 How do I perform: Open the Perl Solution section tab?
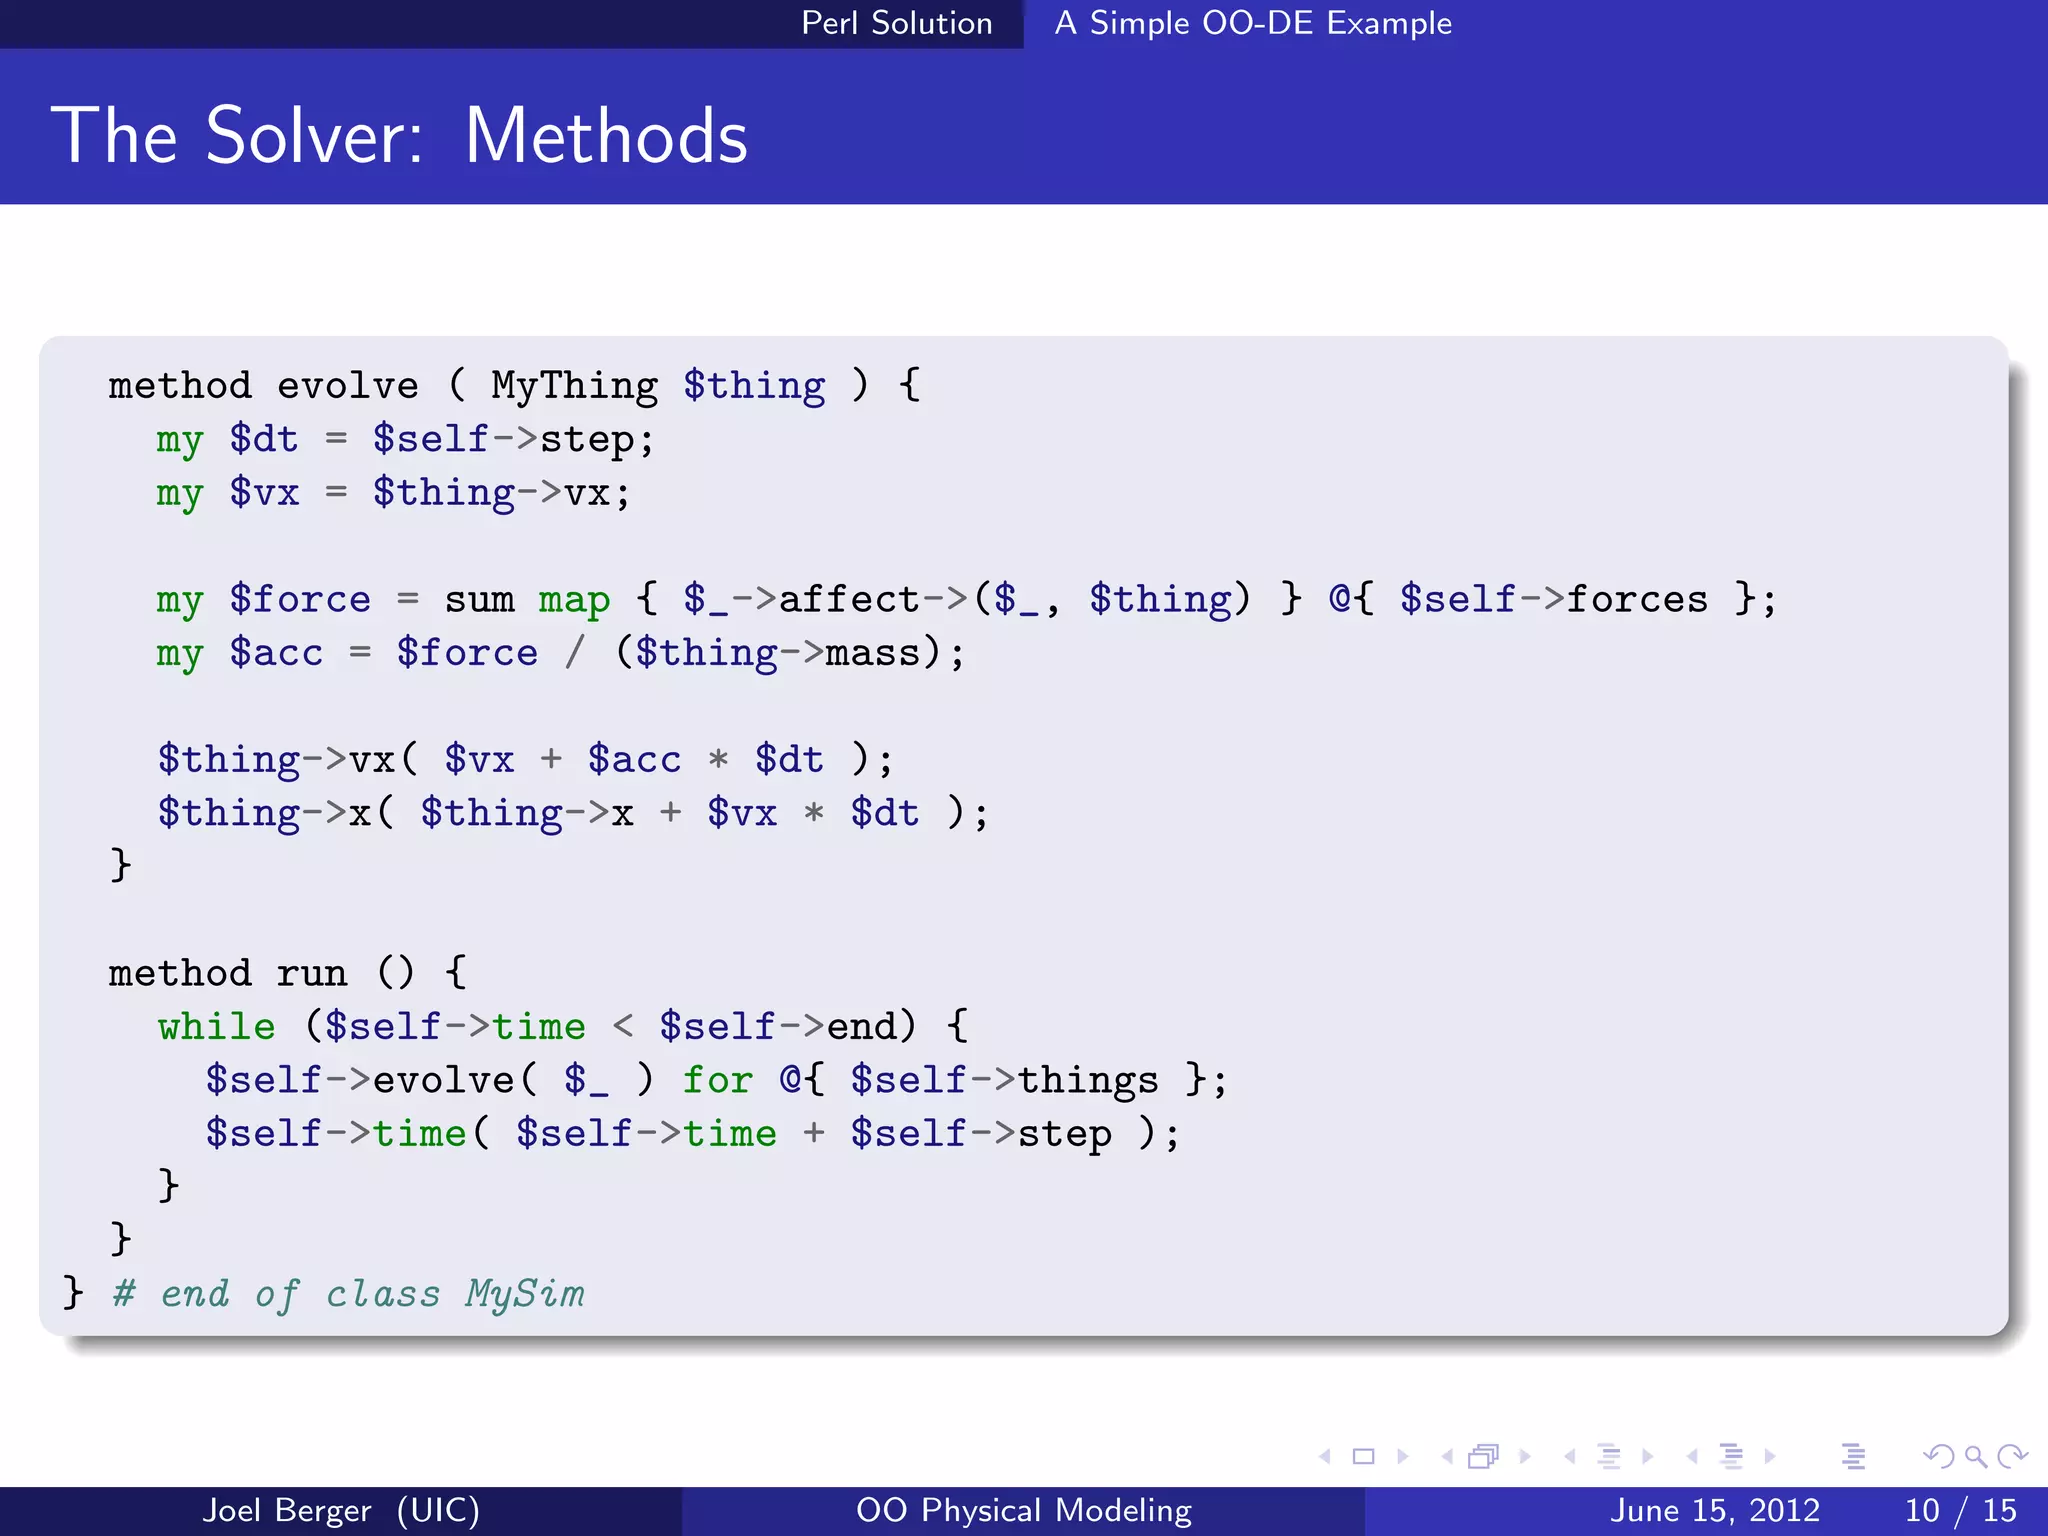coord(896,23)
